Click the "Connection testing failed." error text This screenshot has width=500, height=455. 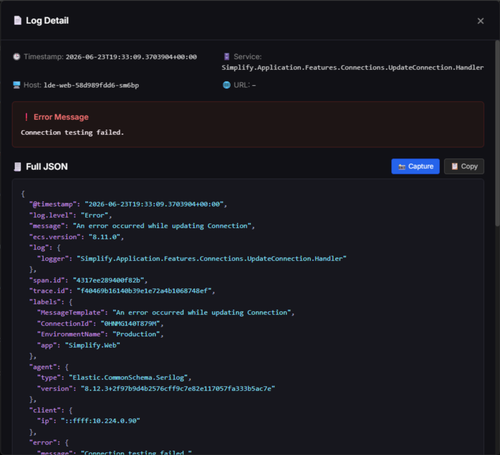(72, 133)
